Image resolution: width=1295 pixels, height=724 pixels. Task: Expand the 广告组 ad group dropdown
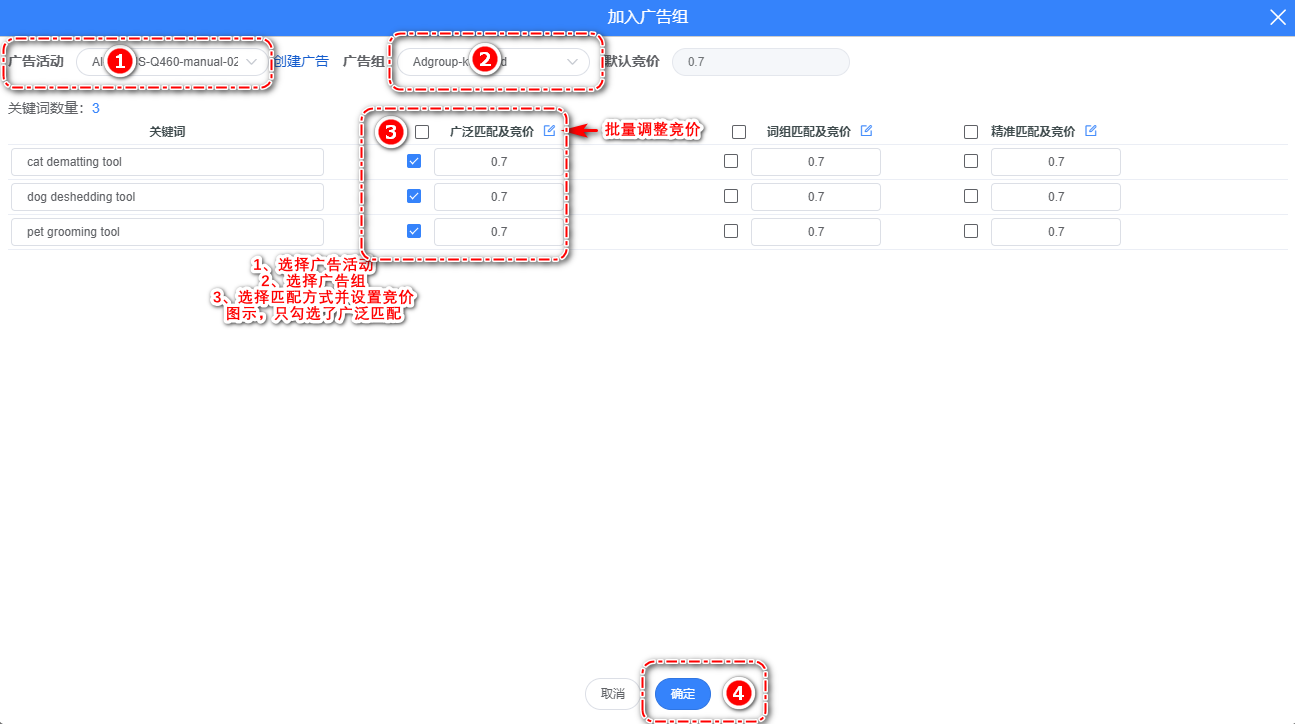click(x=493, y=62)
